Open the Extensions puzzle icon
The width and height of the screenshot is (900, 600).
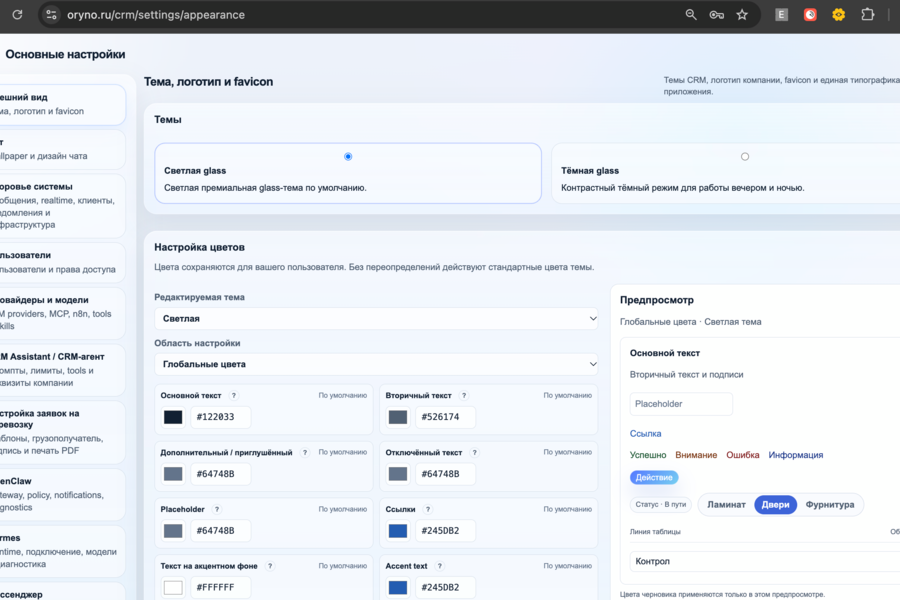point(868,14)
